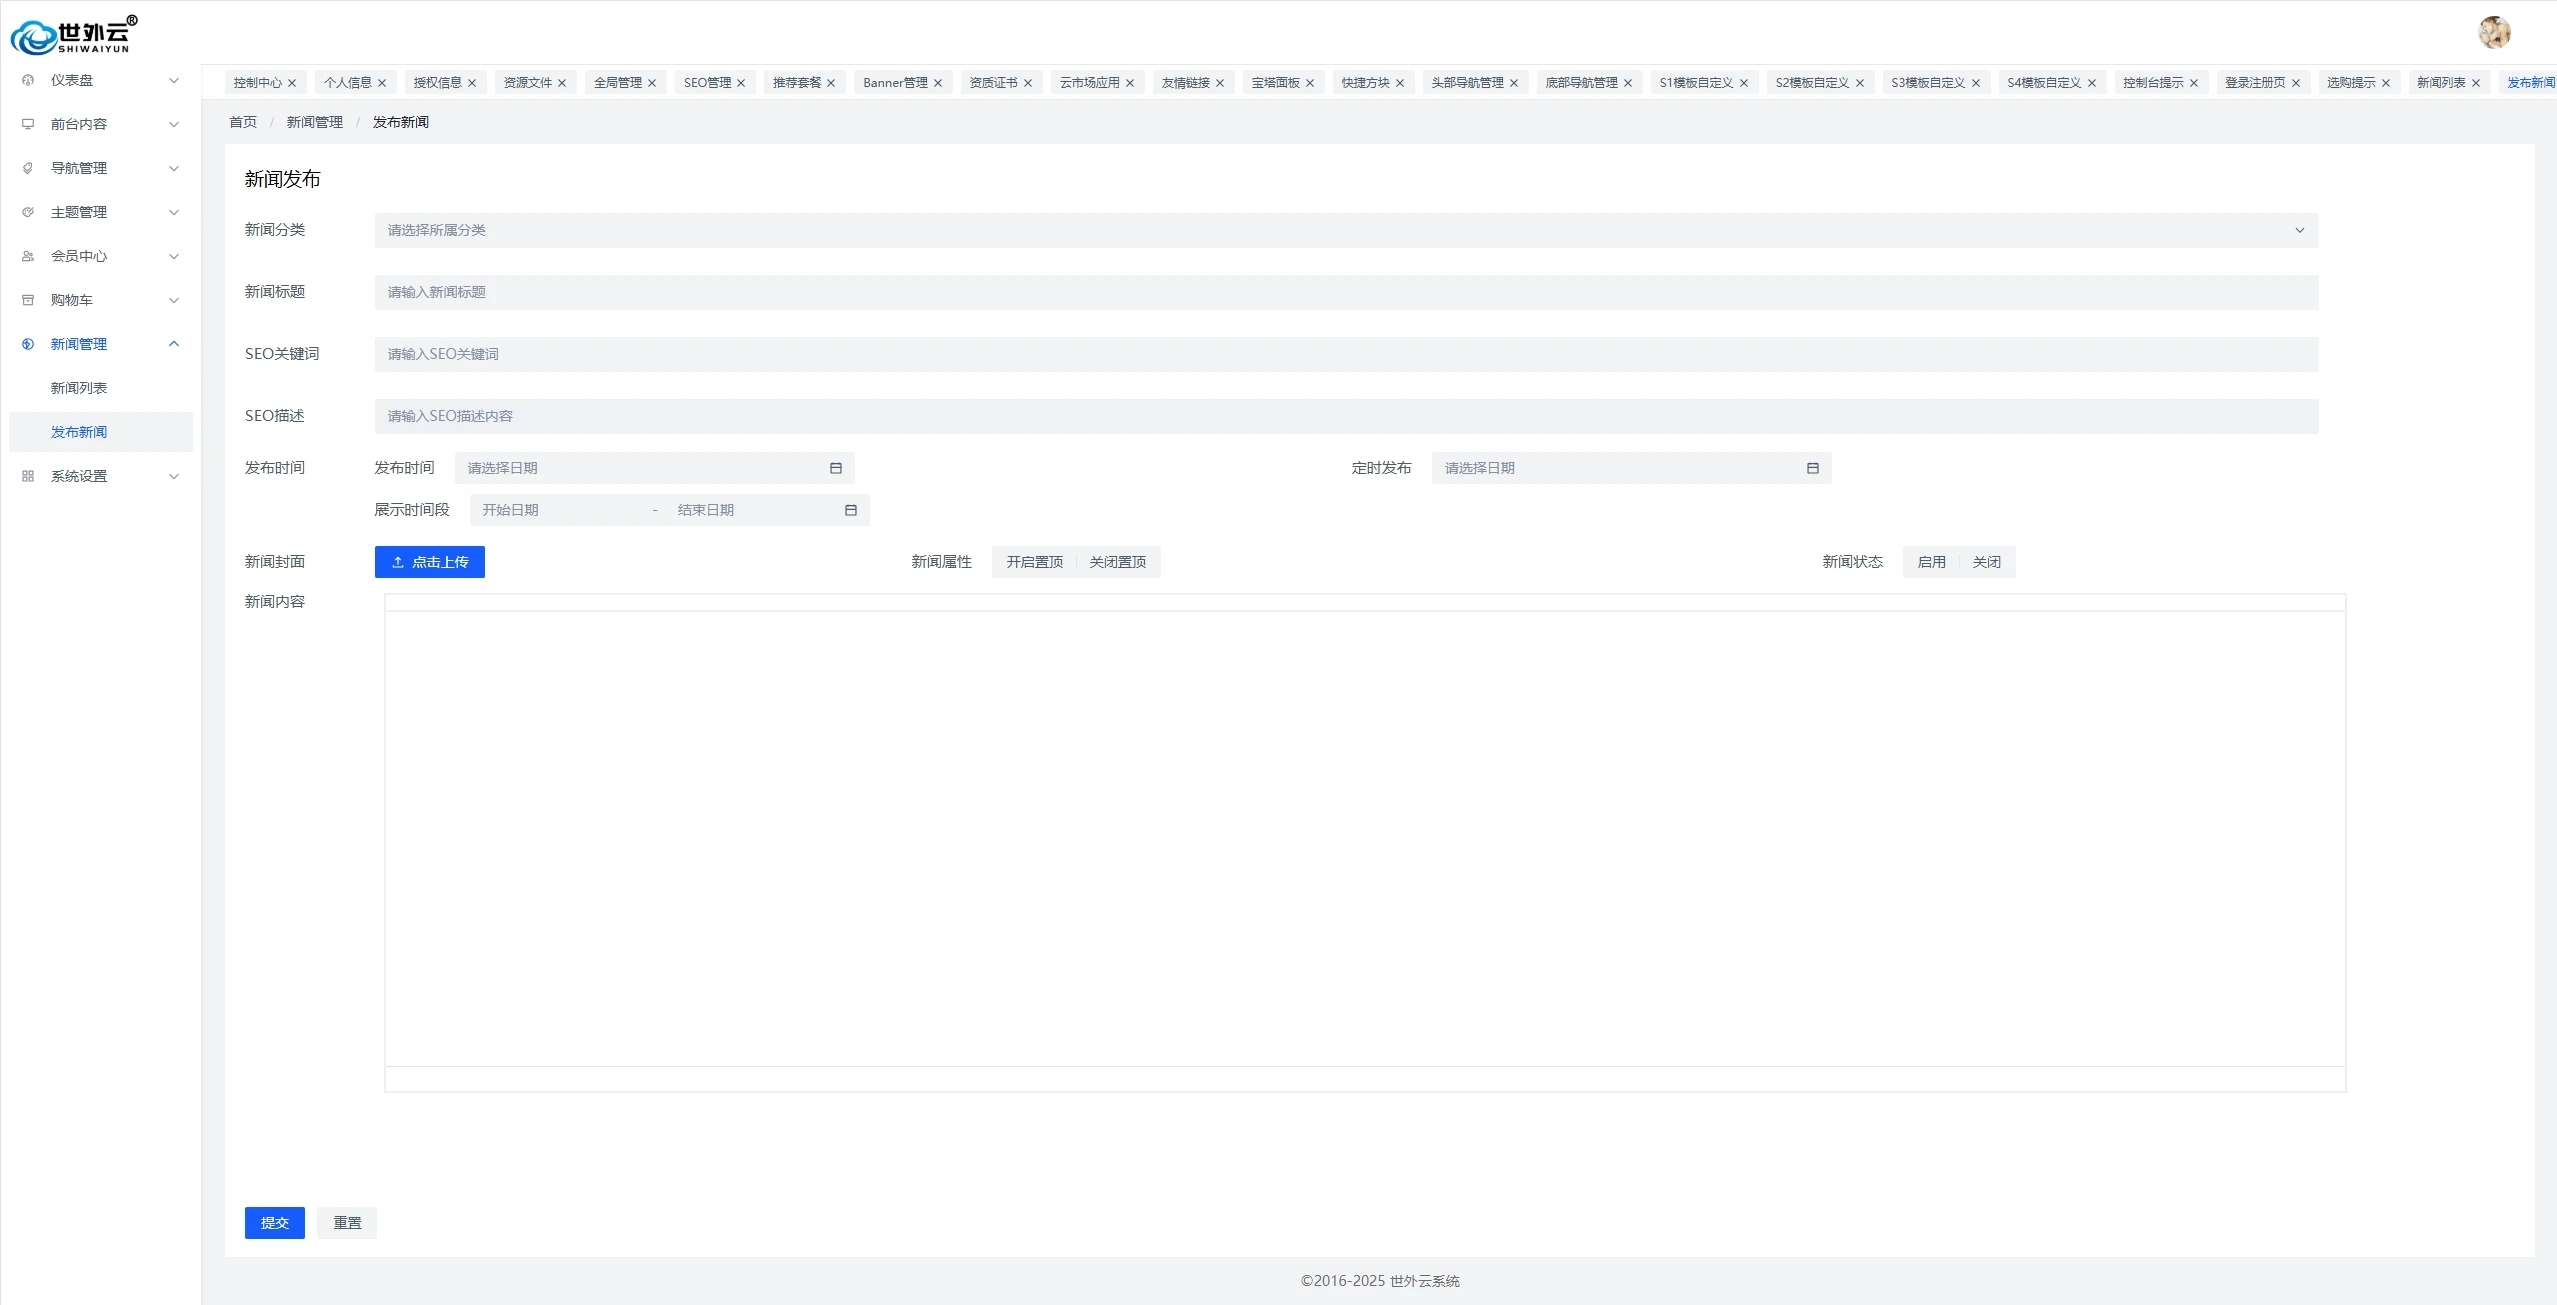Open the calendar icon in 定时发布 field

[1812, 468]
